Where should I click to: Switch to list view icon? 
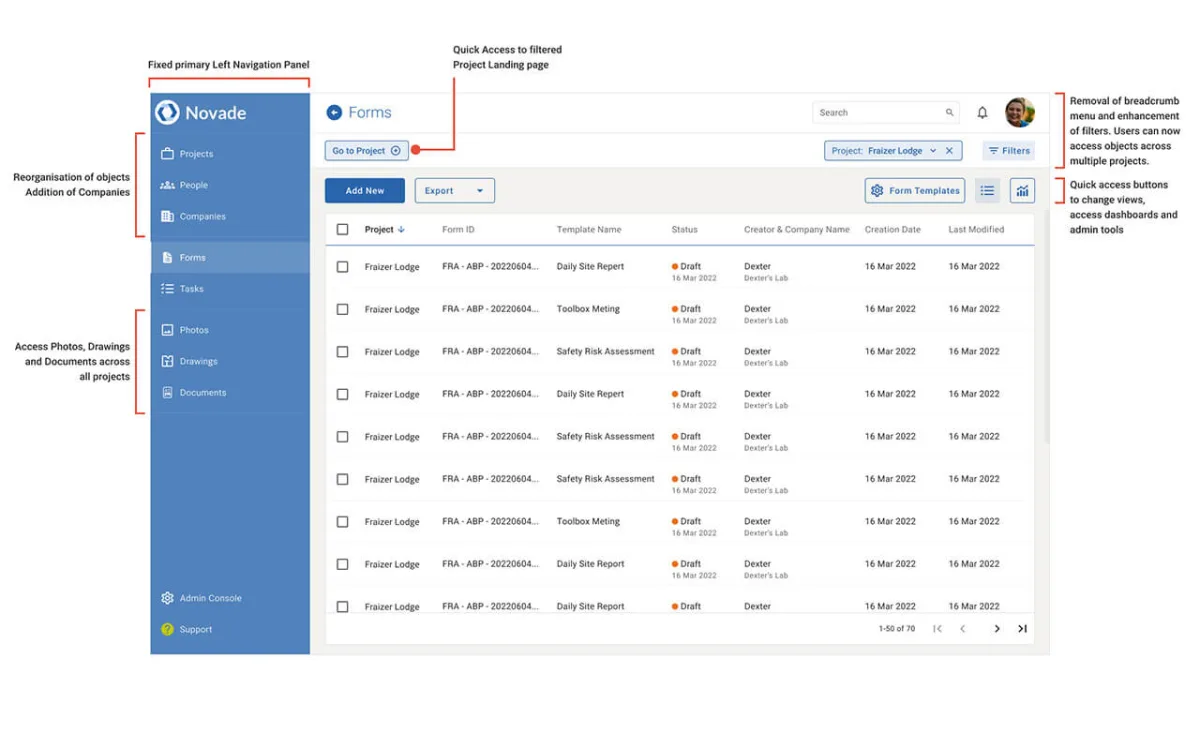(x=987, y=191)
